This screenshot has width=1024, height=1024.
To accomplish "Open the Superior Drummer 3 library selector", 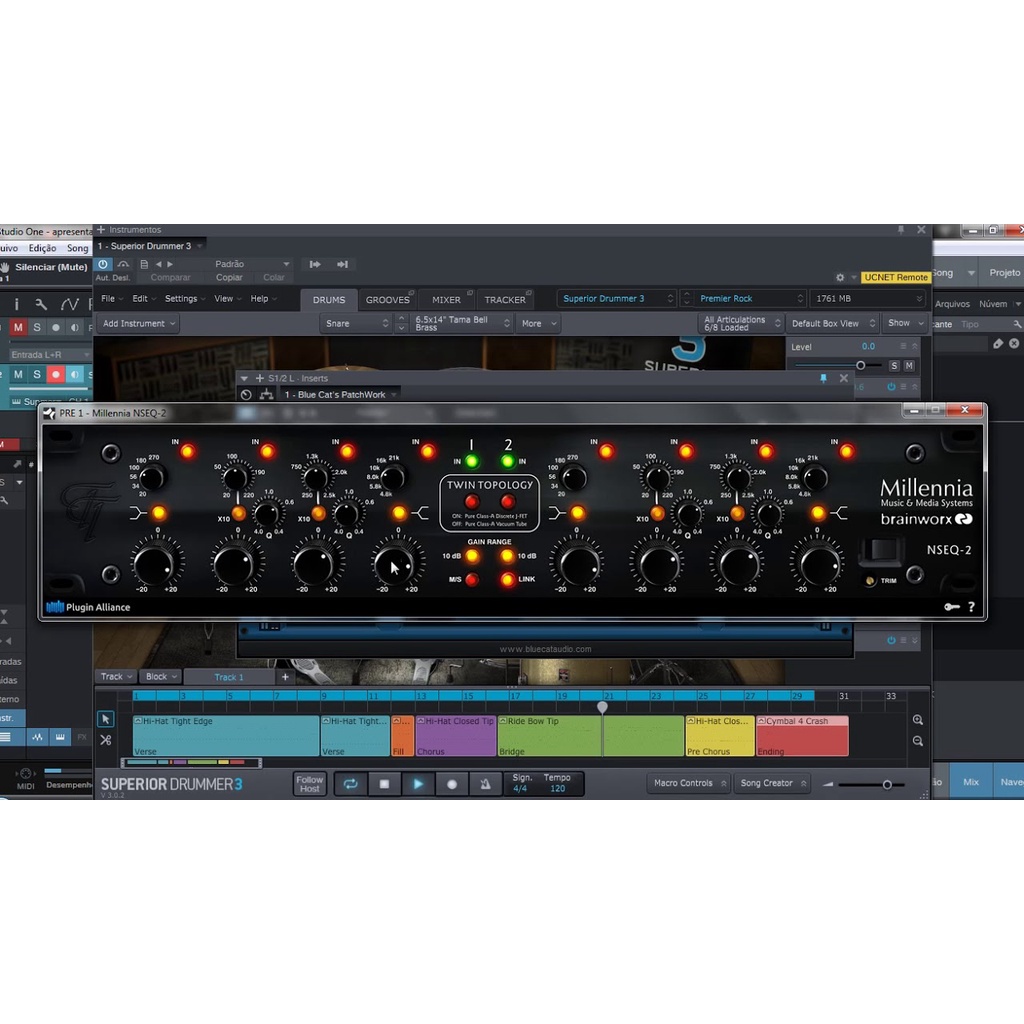I will (x=616, y=298).
